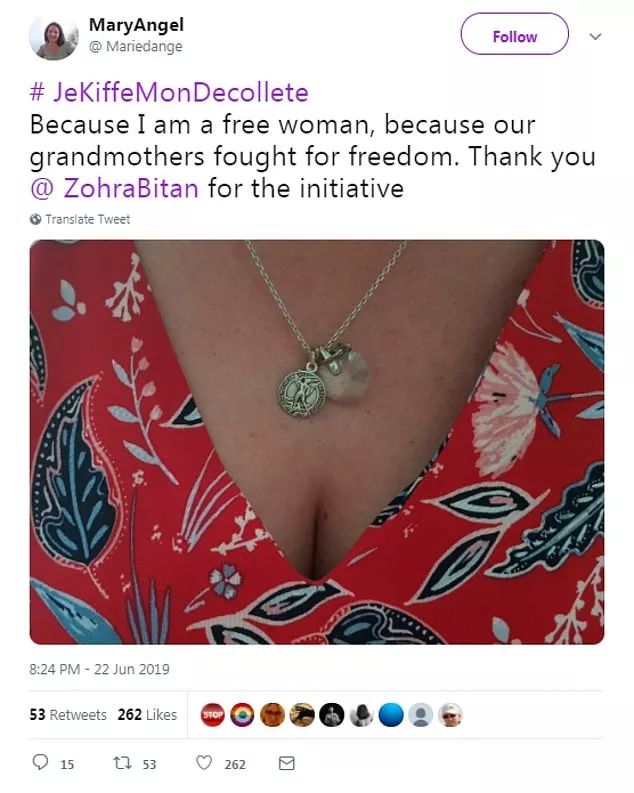Enlarge the attached tweet photo
This screenshot has height=793, width=634.
317,441
